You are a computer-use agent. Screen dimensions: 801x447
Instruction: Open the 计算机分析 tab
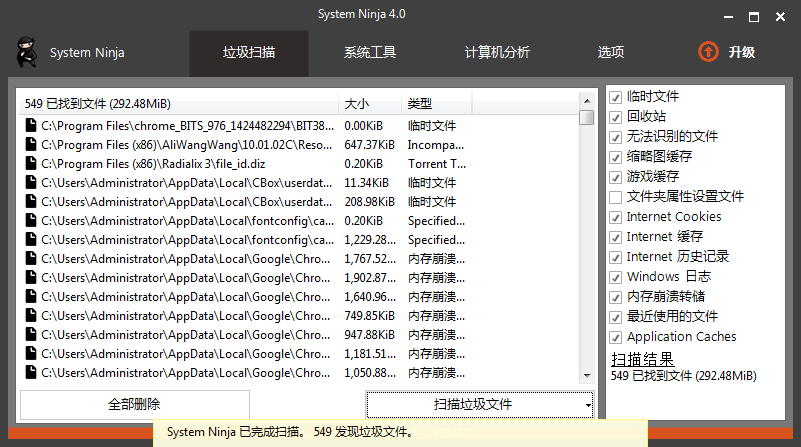pyautogui.click(x=497, y=53)
